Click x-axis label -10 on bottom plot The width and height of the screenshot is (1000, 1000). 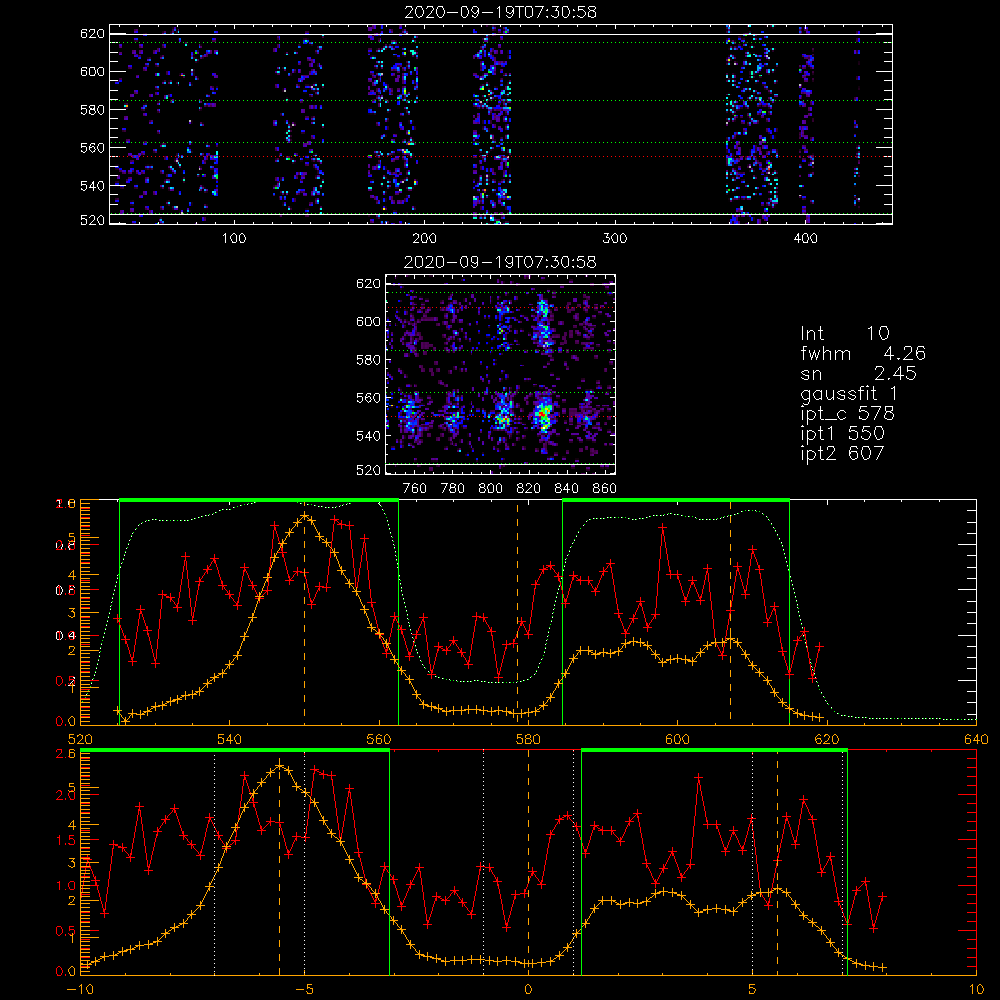coord(80,989)
